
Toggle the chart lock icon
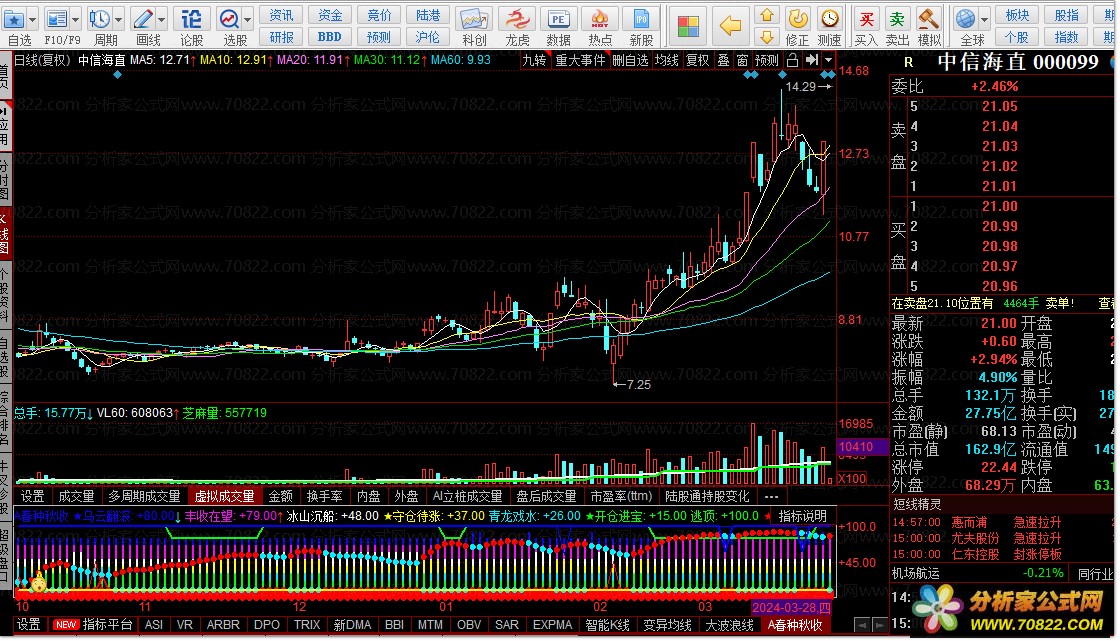pyautogui.click(x=792, y=61)
